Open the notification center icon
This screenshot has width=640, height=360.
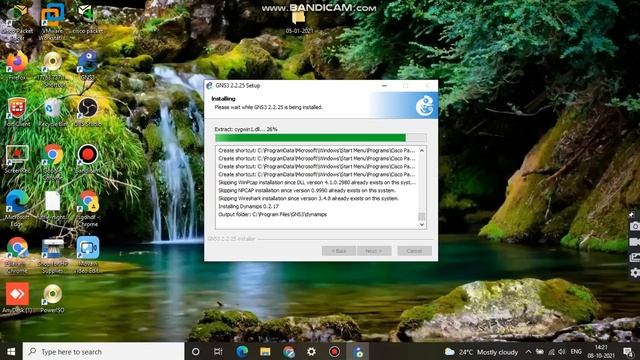[x=628, y=351]
